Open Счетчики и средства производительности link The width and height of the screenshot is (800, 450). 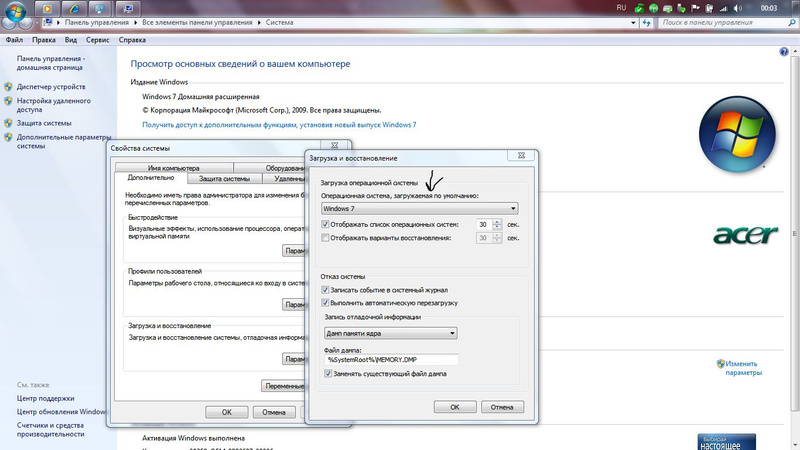pyautogui.click(x=51, y=430)
